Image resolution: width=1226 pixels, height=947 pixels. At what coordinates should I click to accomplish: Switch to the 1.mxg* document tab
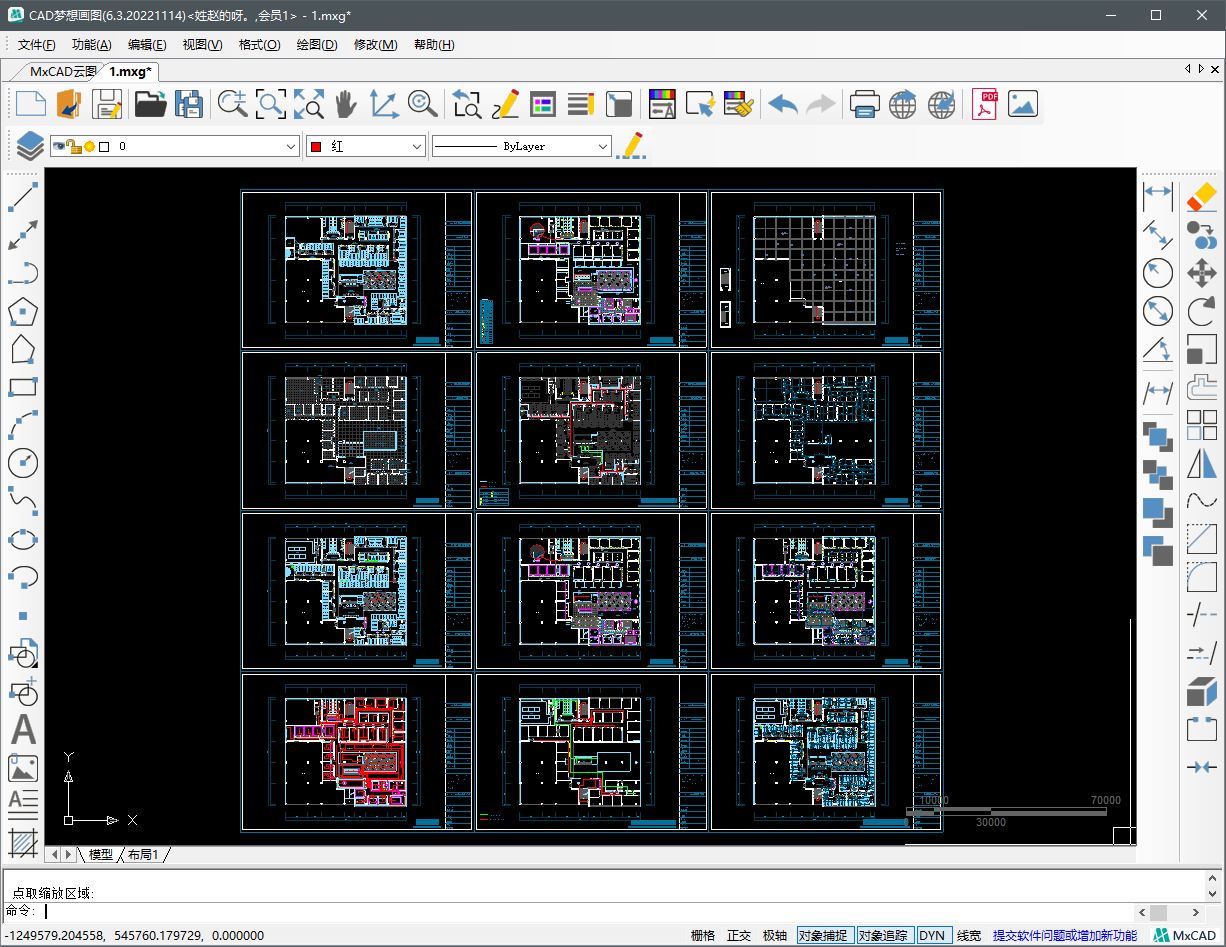coord(130,71)
